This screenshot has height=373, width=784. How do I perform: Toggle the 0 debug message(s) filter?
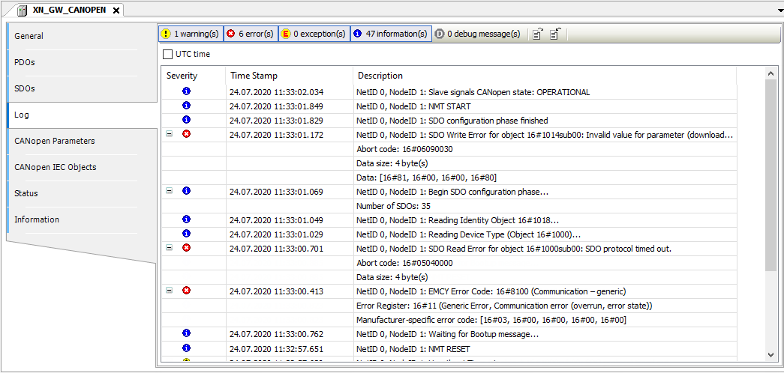click(478, 34)
